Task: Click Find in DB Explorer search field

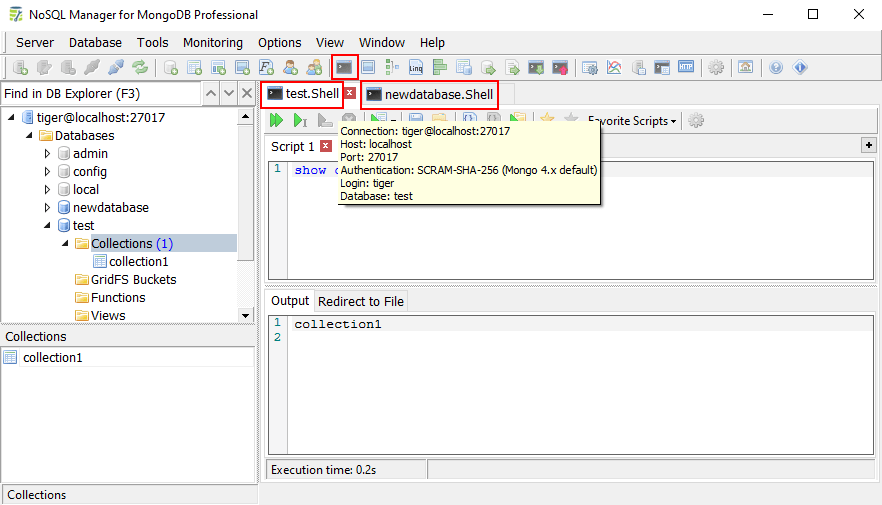Action: tap(101, 93)
